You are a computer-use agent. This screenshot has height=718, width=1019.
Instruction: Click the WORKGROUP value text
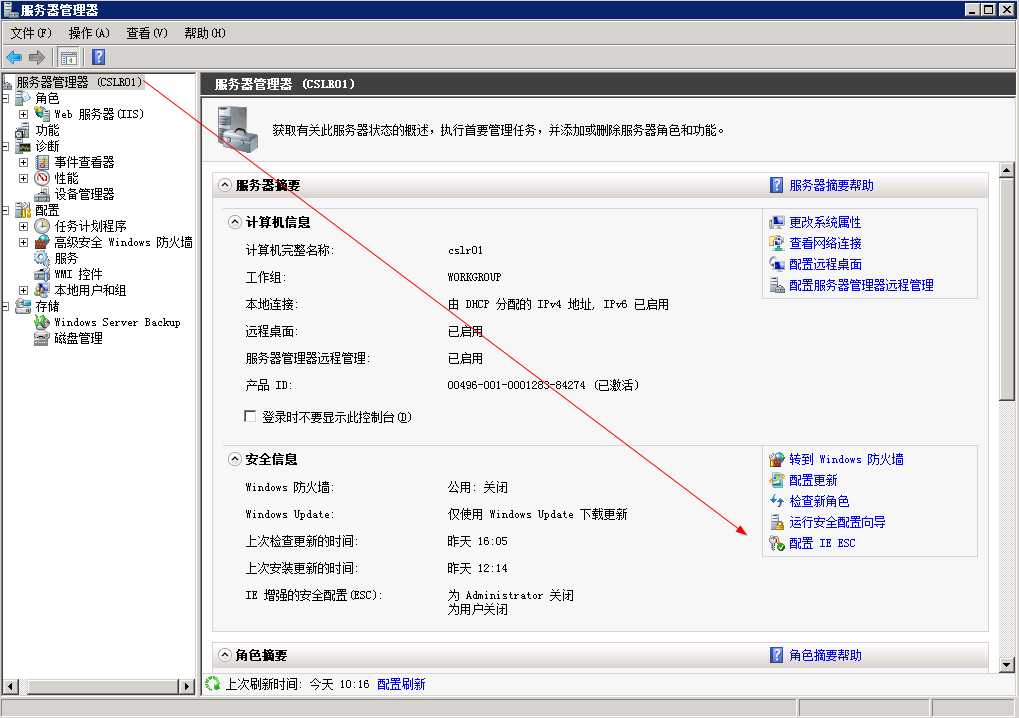[474, 277]
